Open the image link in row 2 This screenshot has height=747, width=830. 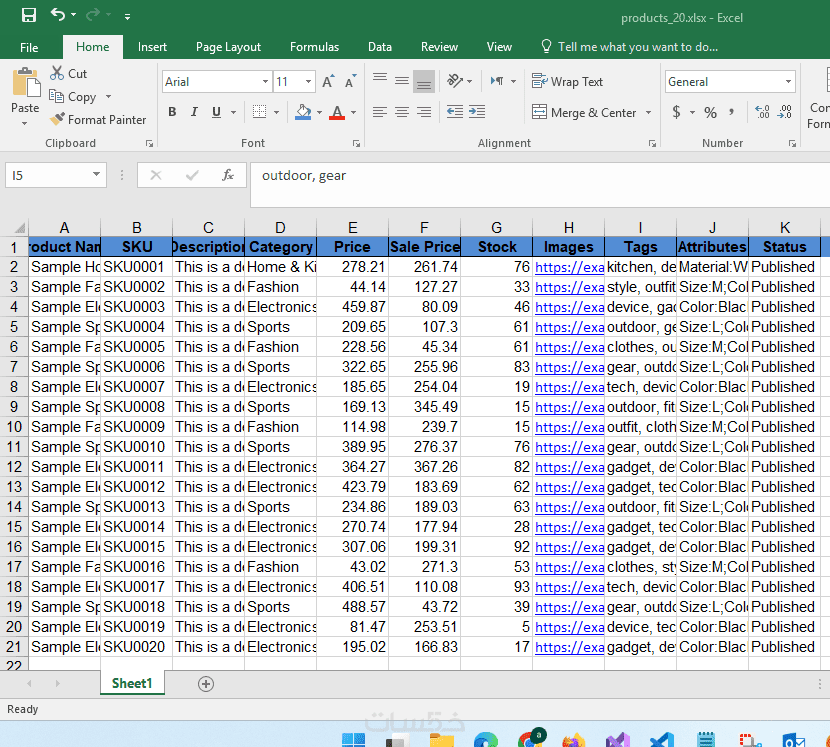tap(569, 267)
